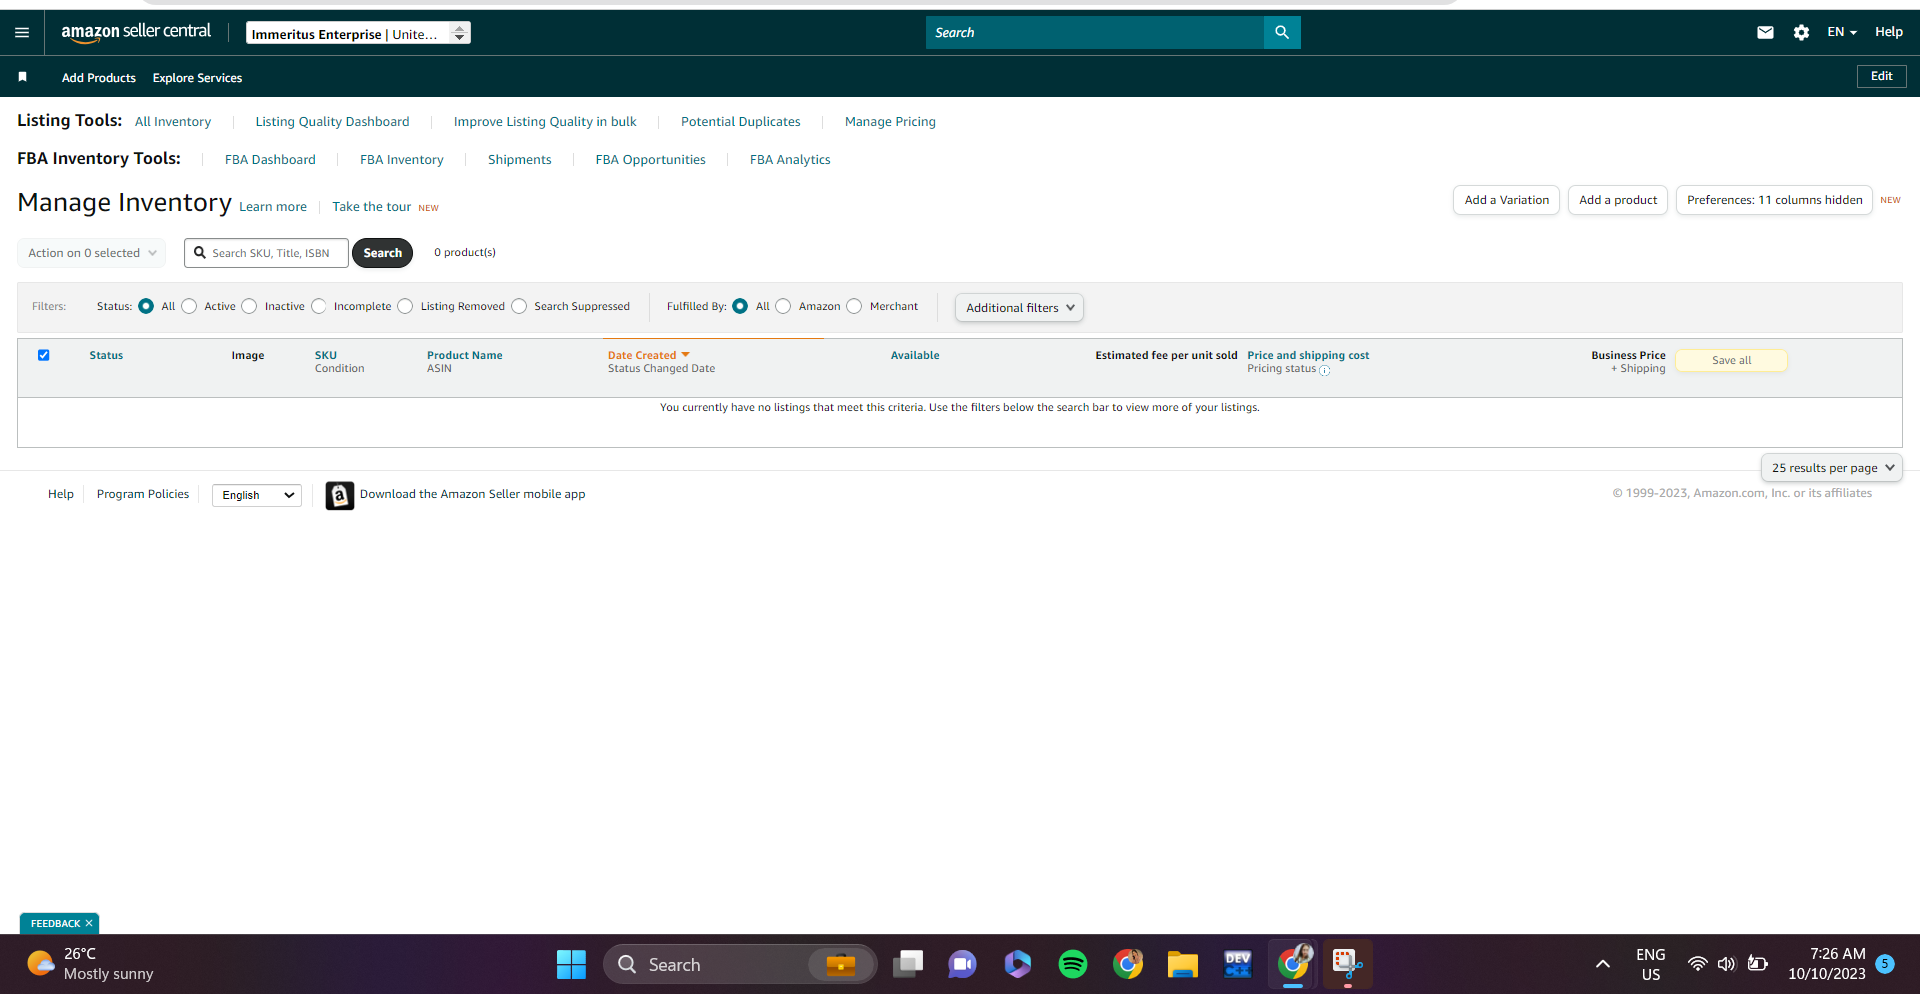Open Spotify from the taskbar
Image resolution: width=1920 pixels, height=994 pixels.
click(x=1073, y=965)
